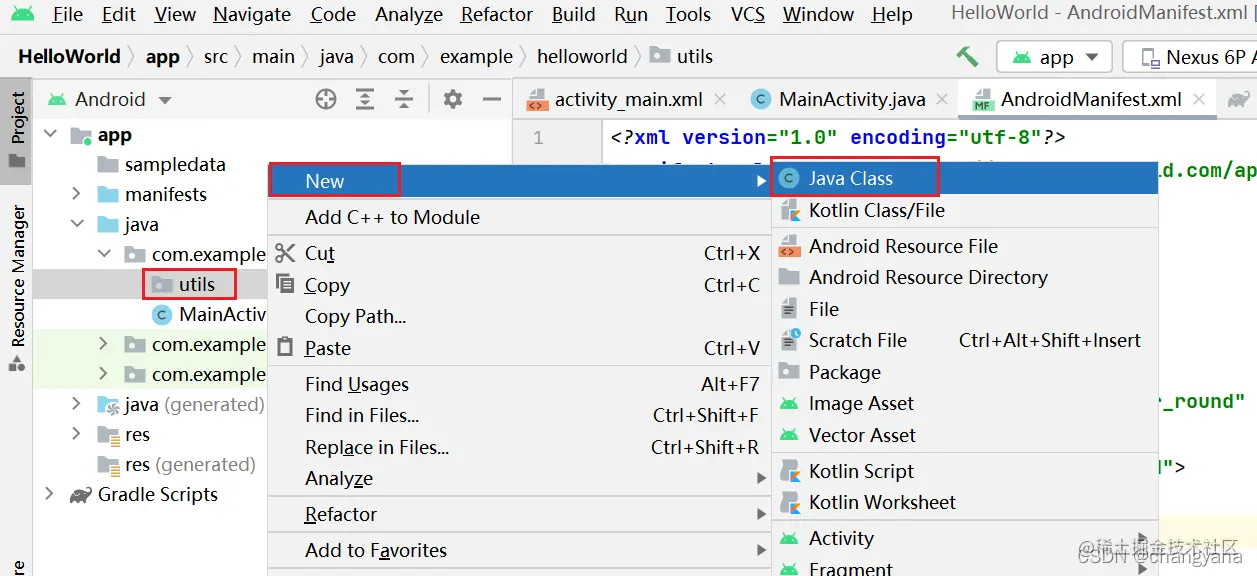The height and width of the screenshot is (576, 1257).
Task: Choose Add C++ to Module
Action: (x=519, y=217)
